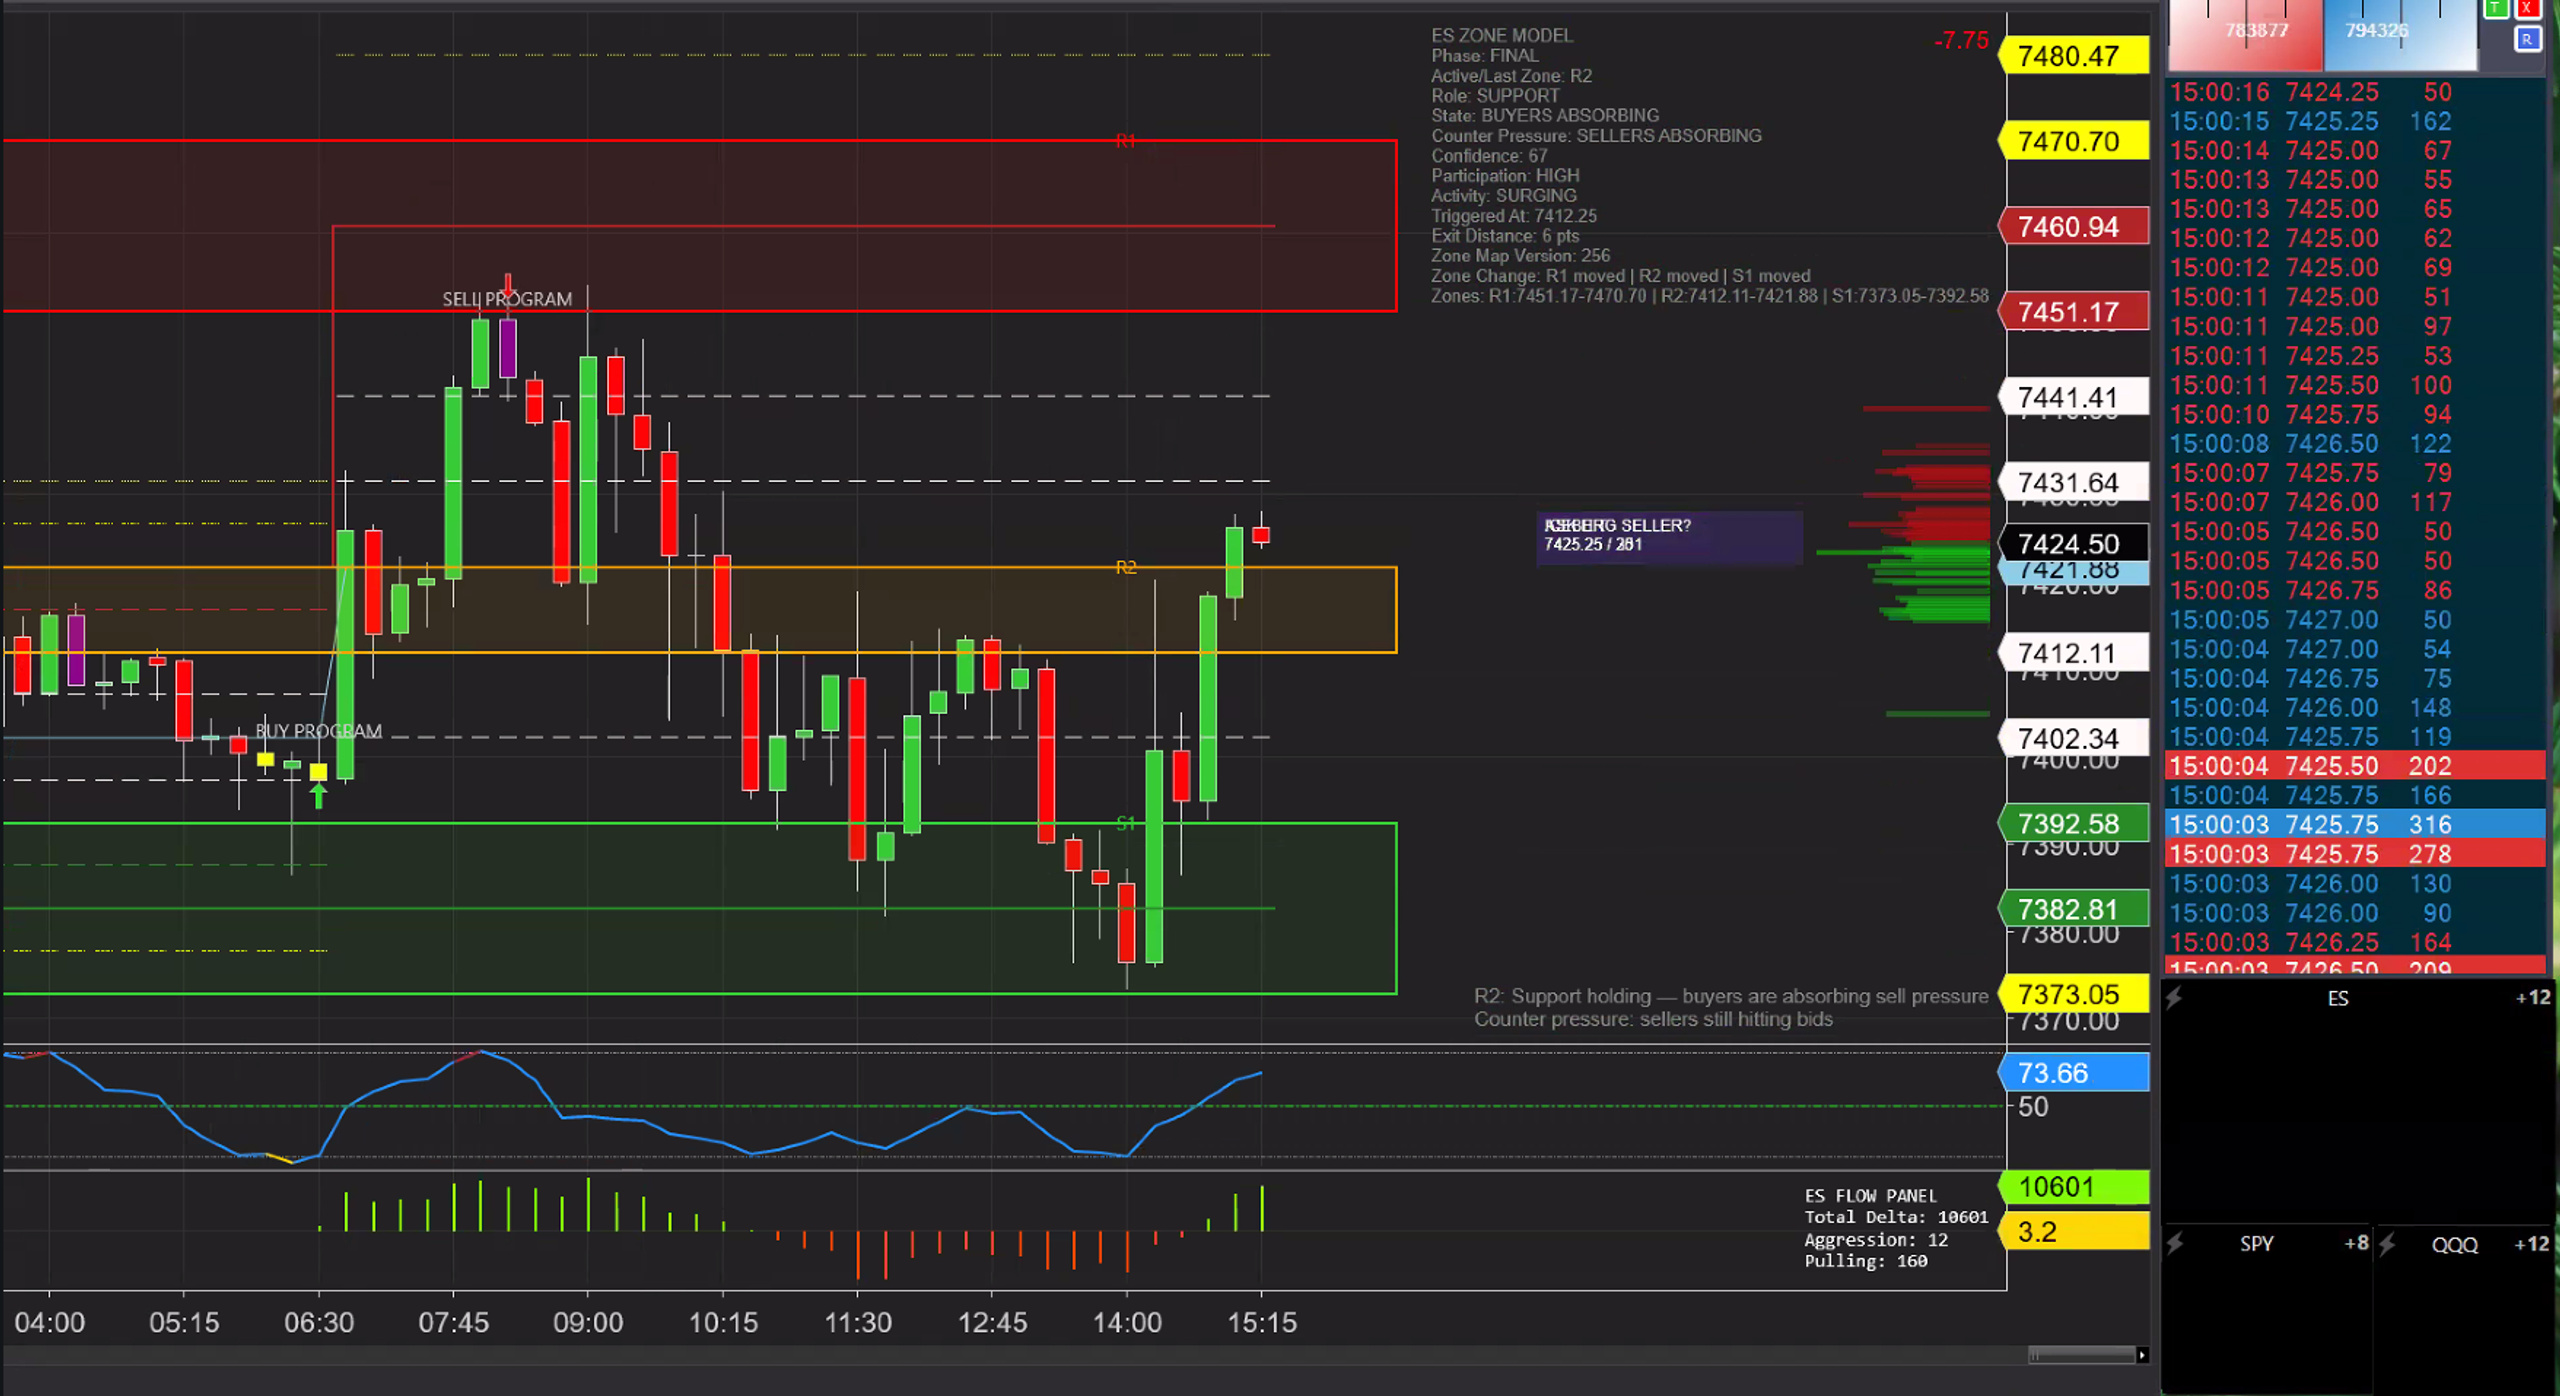The image size is (2560, 1396).
Task: Click the blue R button
Action: pos(2527,40)
